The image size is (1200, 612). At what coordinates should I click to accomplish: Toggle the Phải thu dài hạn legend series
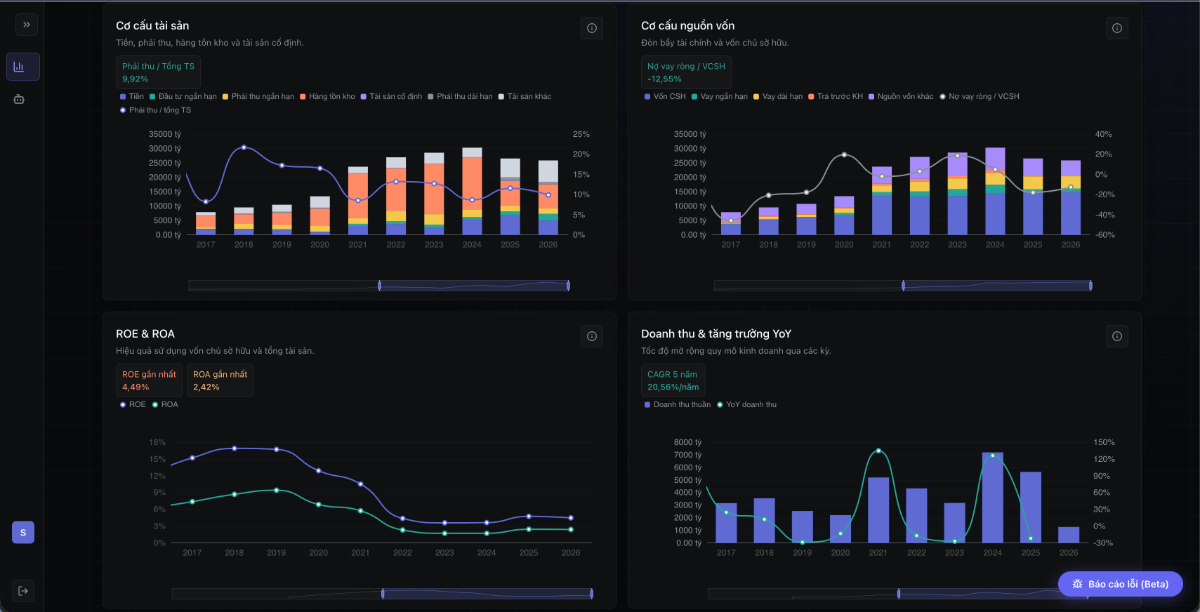click(x=461, y=96)
